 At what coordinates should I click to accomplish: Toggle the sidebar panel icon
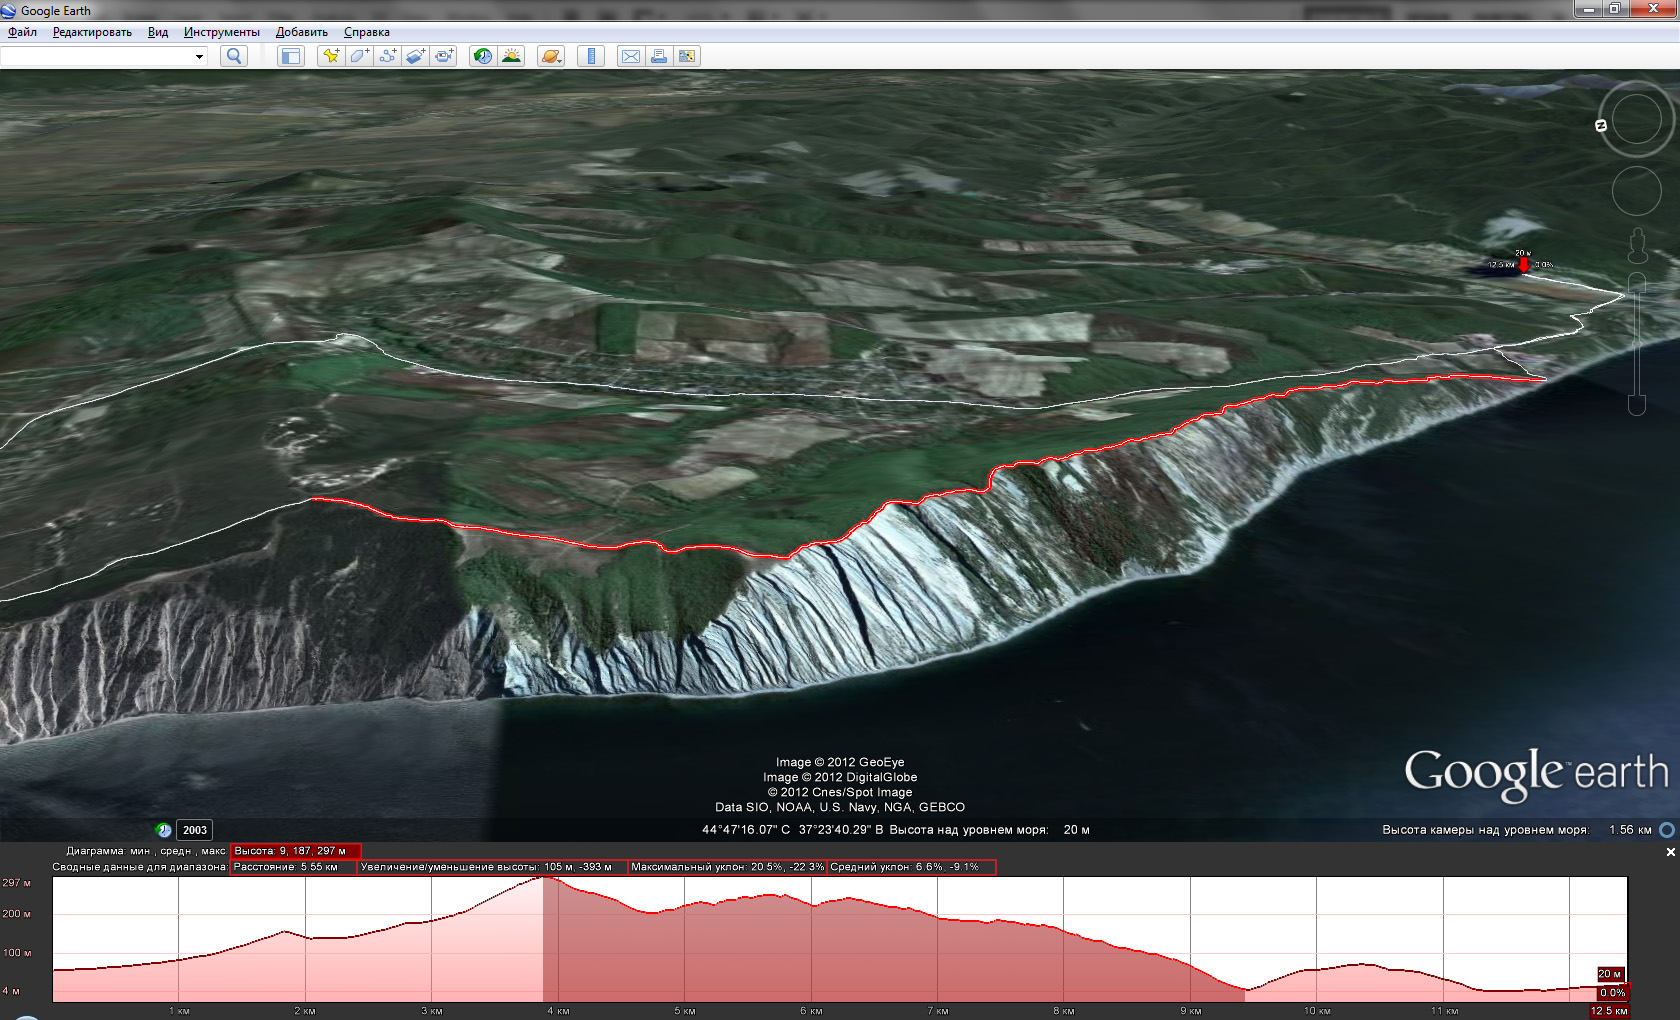coord(290,56)
